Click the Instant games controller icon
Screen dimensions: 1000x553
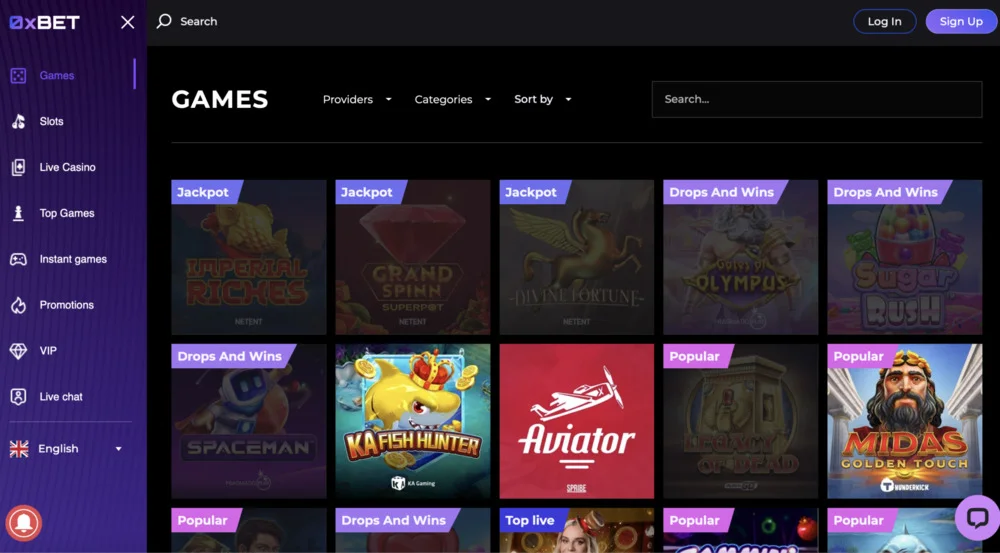[18, 259]
